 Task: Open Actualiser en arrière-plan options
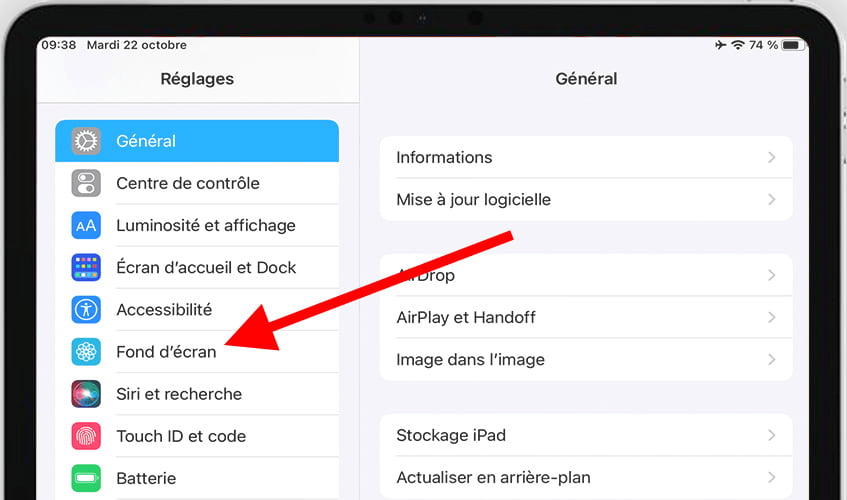pyautogui.click(x=586, y=477)
